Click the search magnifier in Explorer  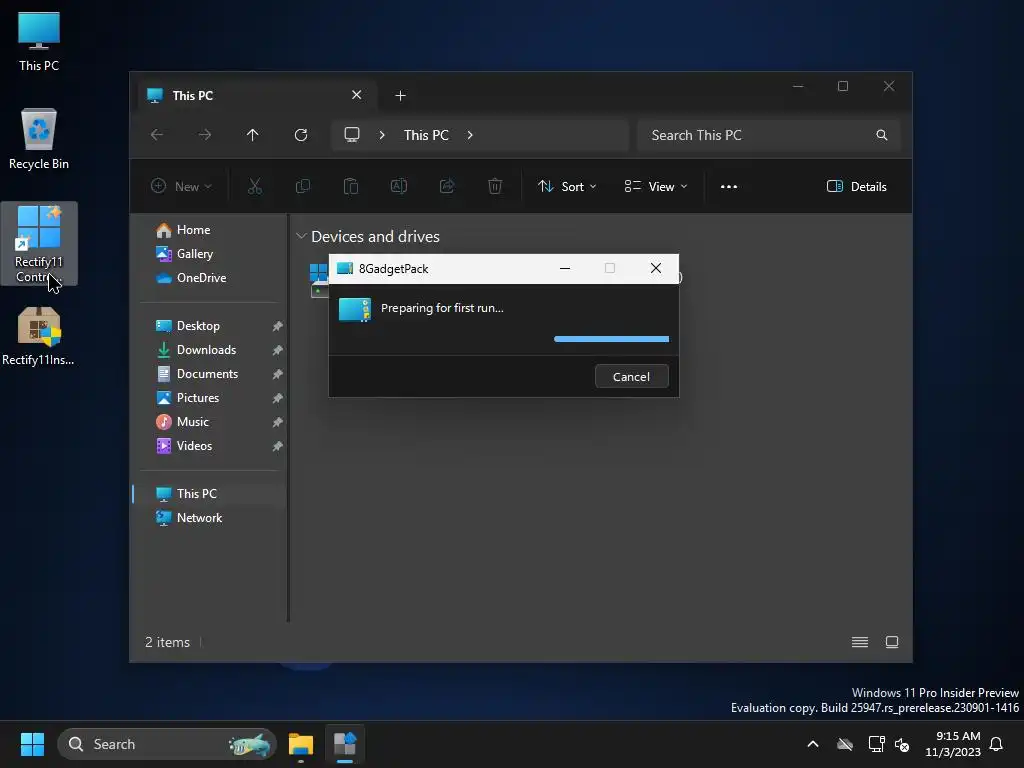pyautogui.click(x=882, y=135)
